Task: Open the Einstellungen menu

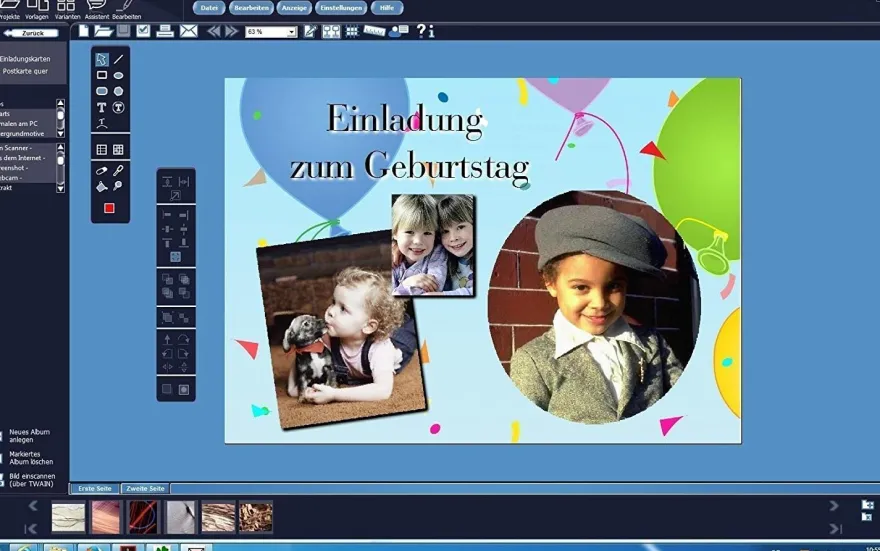Action: click(341, 8)
